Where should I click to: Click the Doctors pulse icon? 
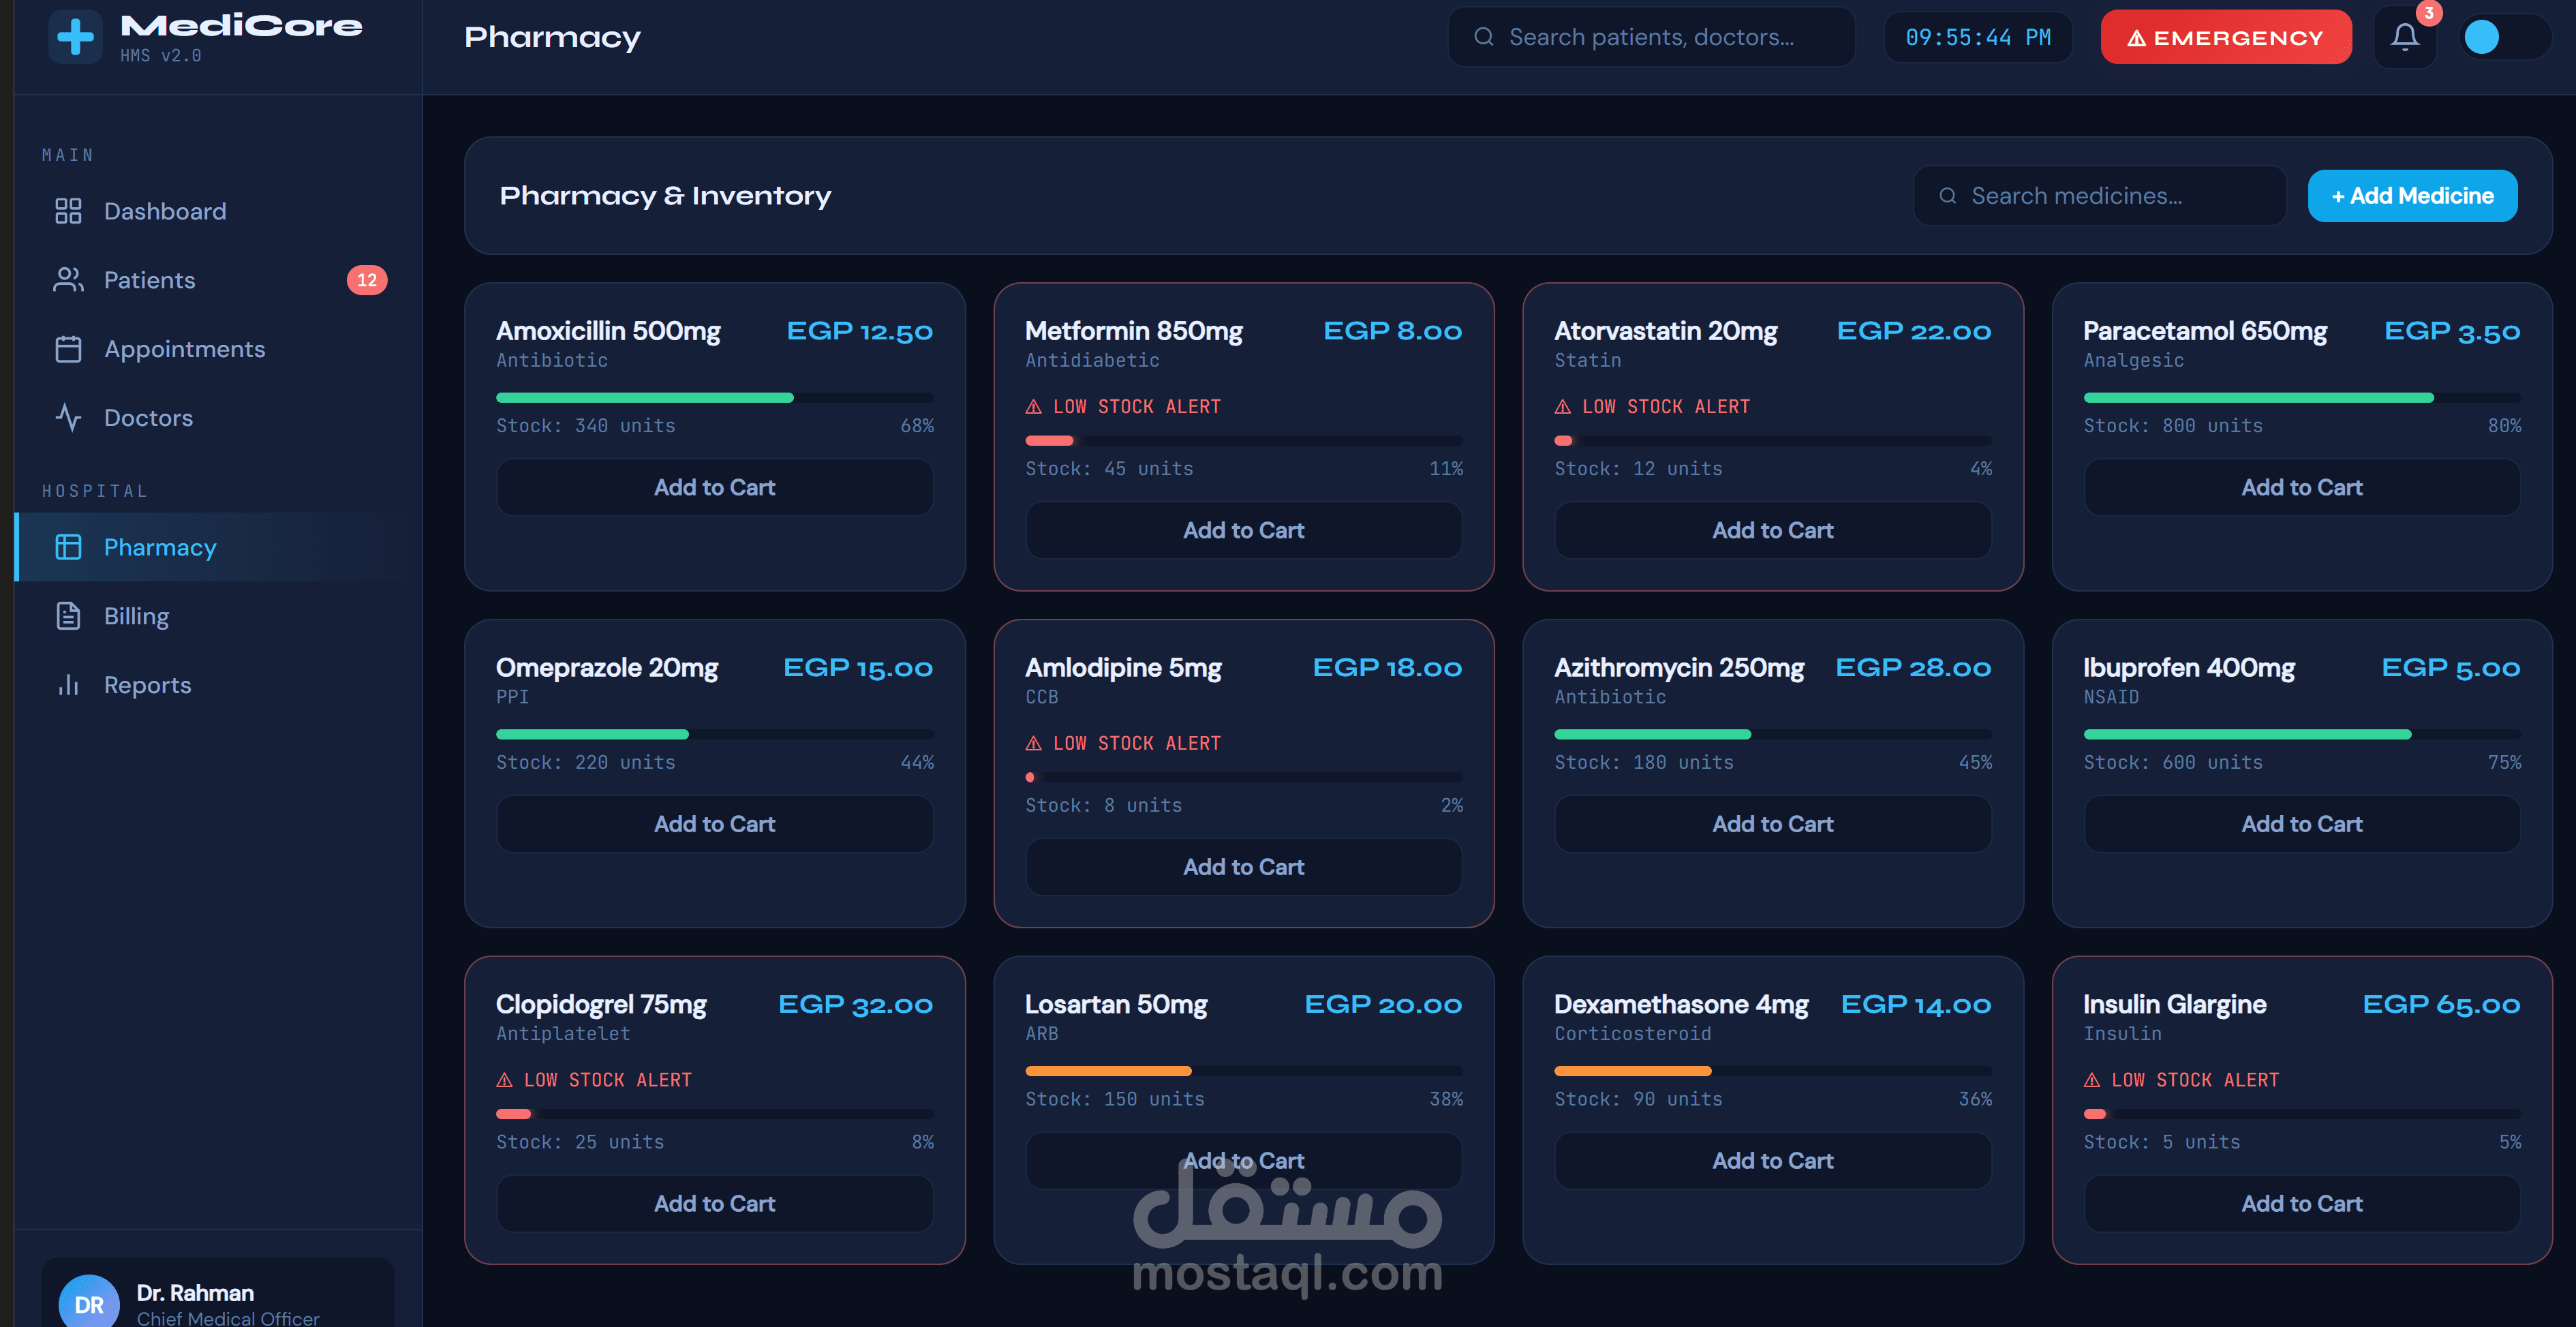(x=68, y=417)
